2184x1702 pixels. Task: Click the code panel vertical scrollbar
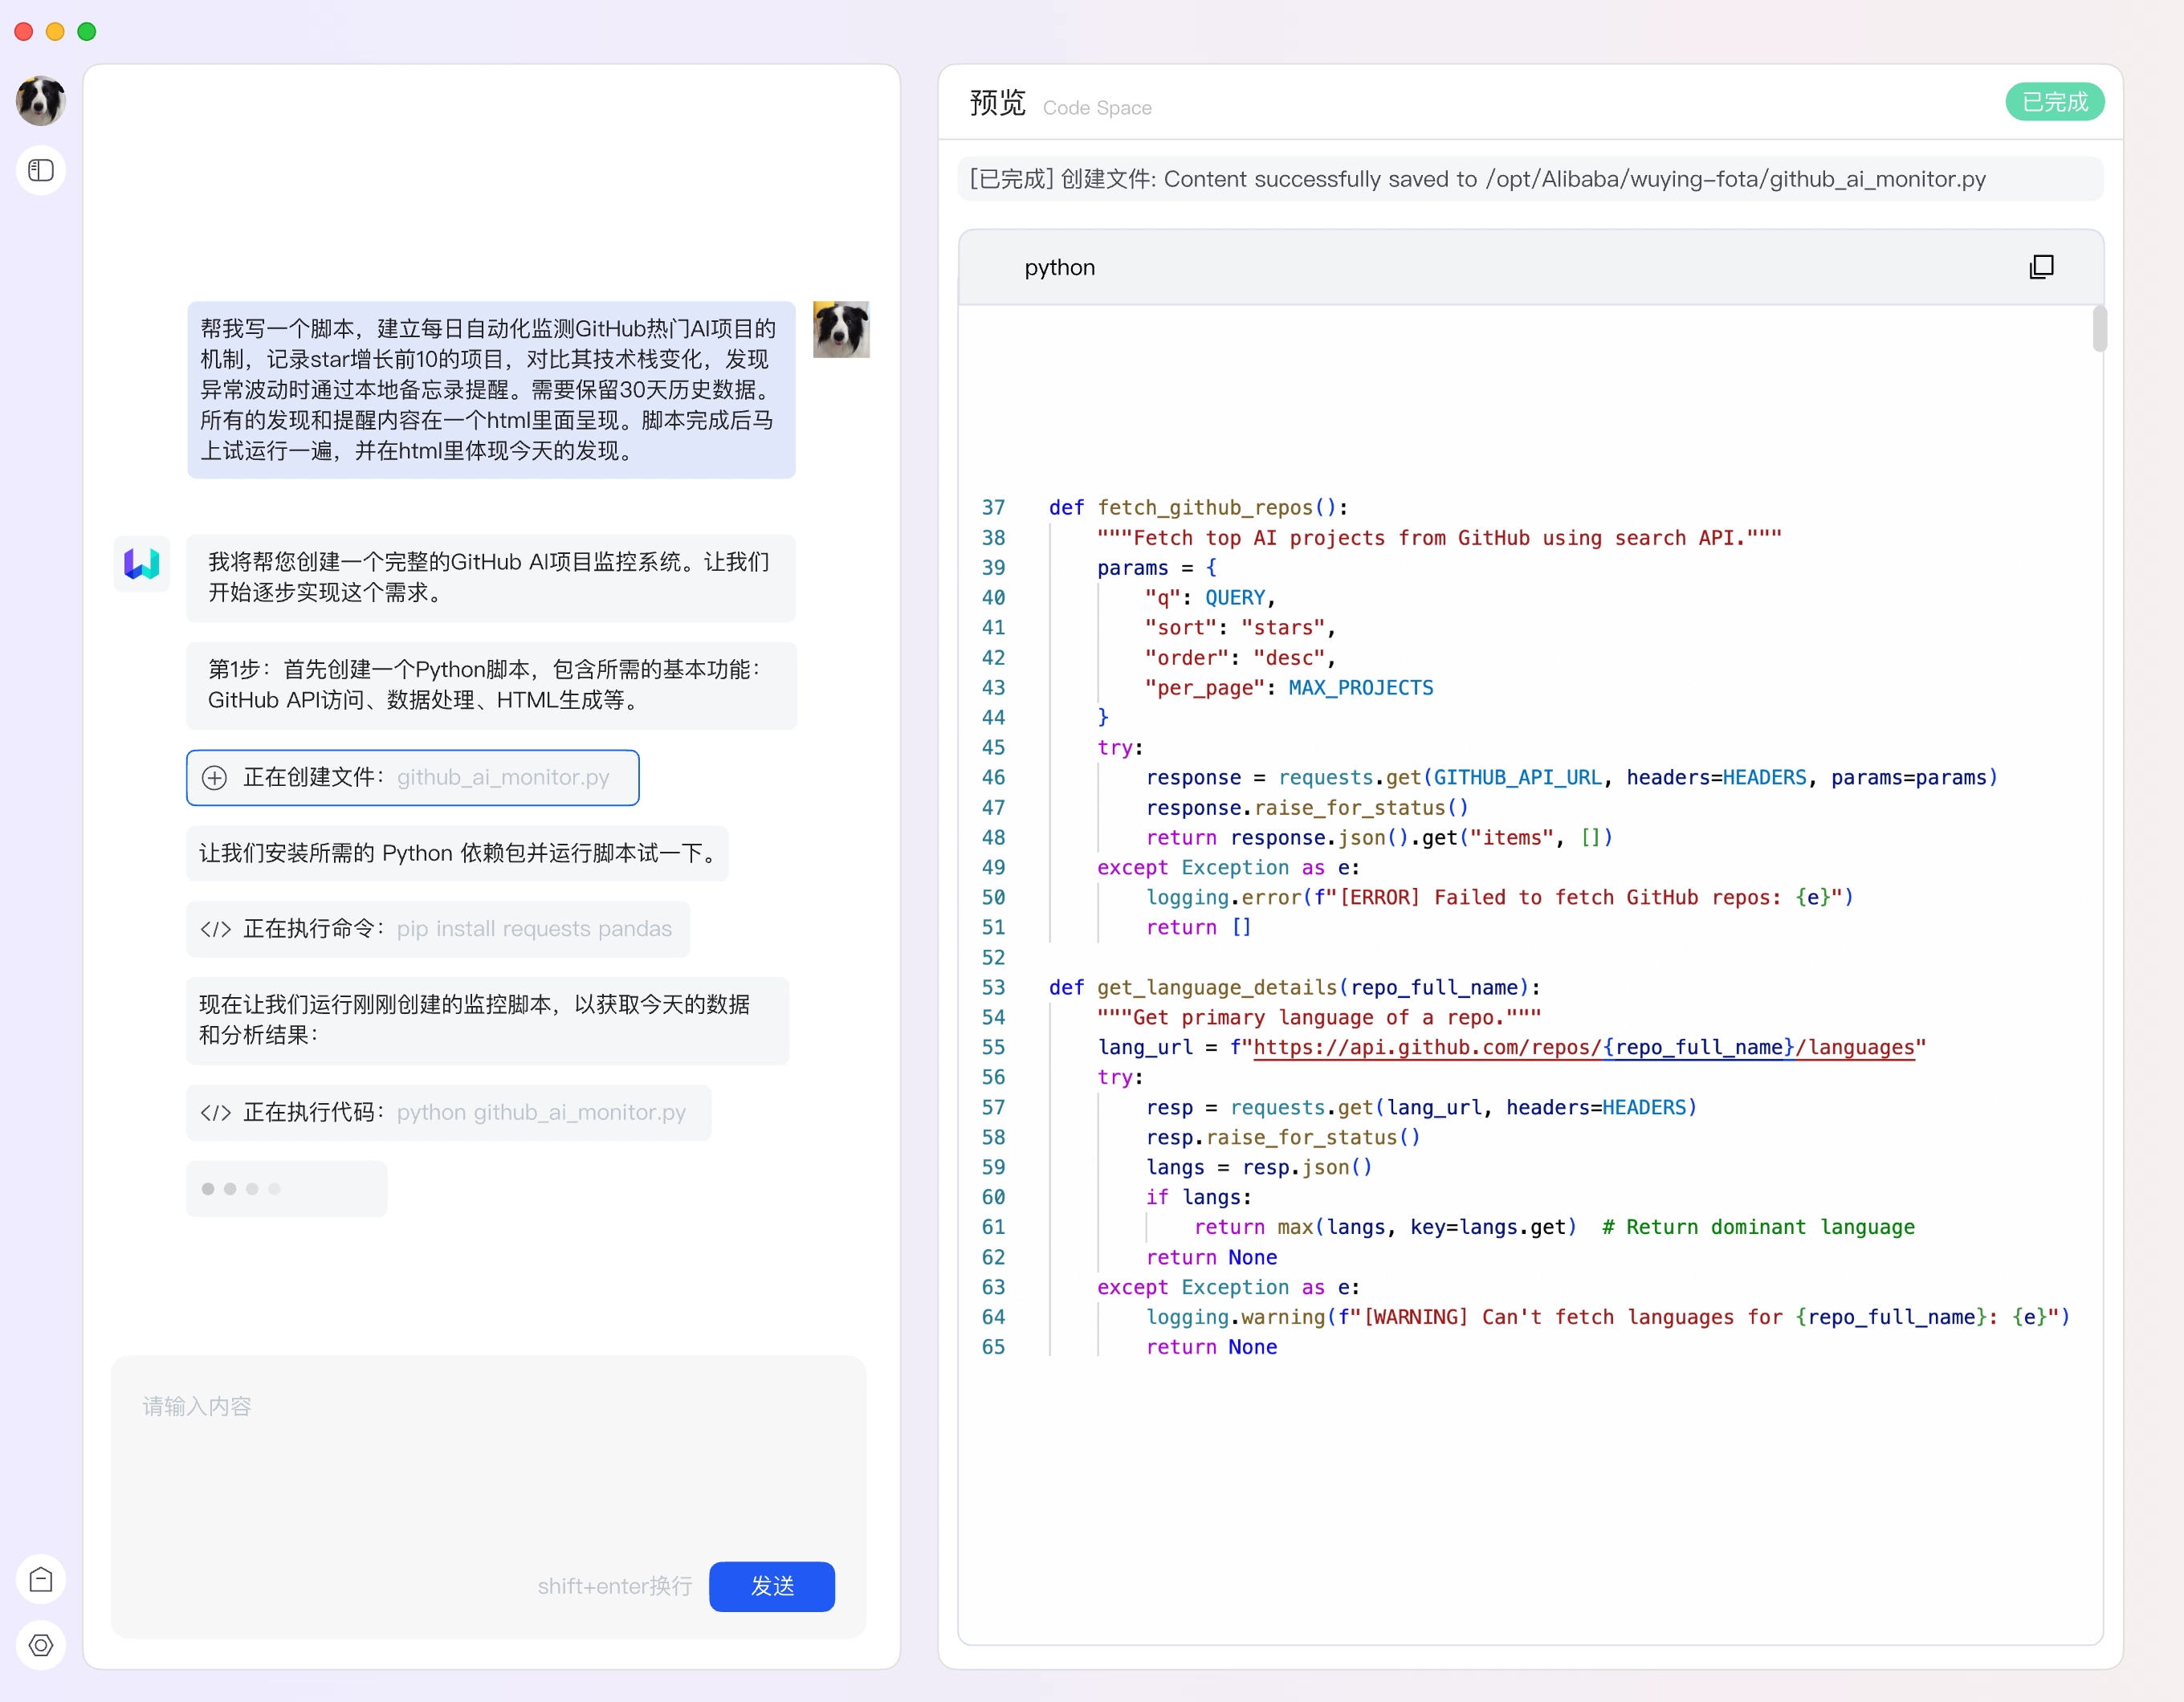click(2099, 330)
